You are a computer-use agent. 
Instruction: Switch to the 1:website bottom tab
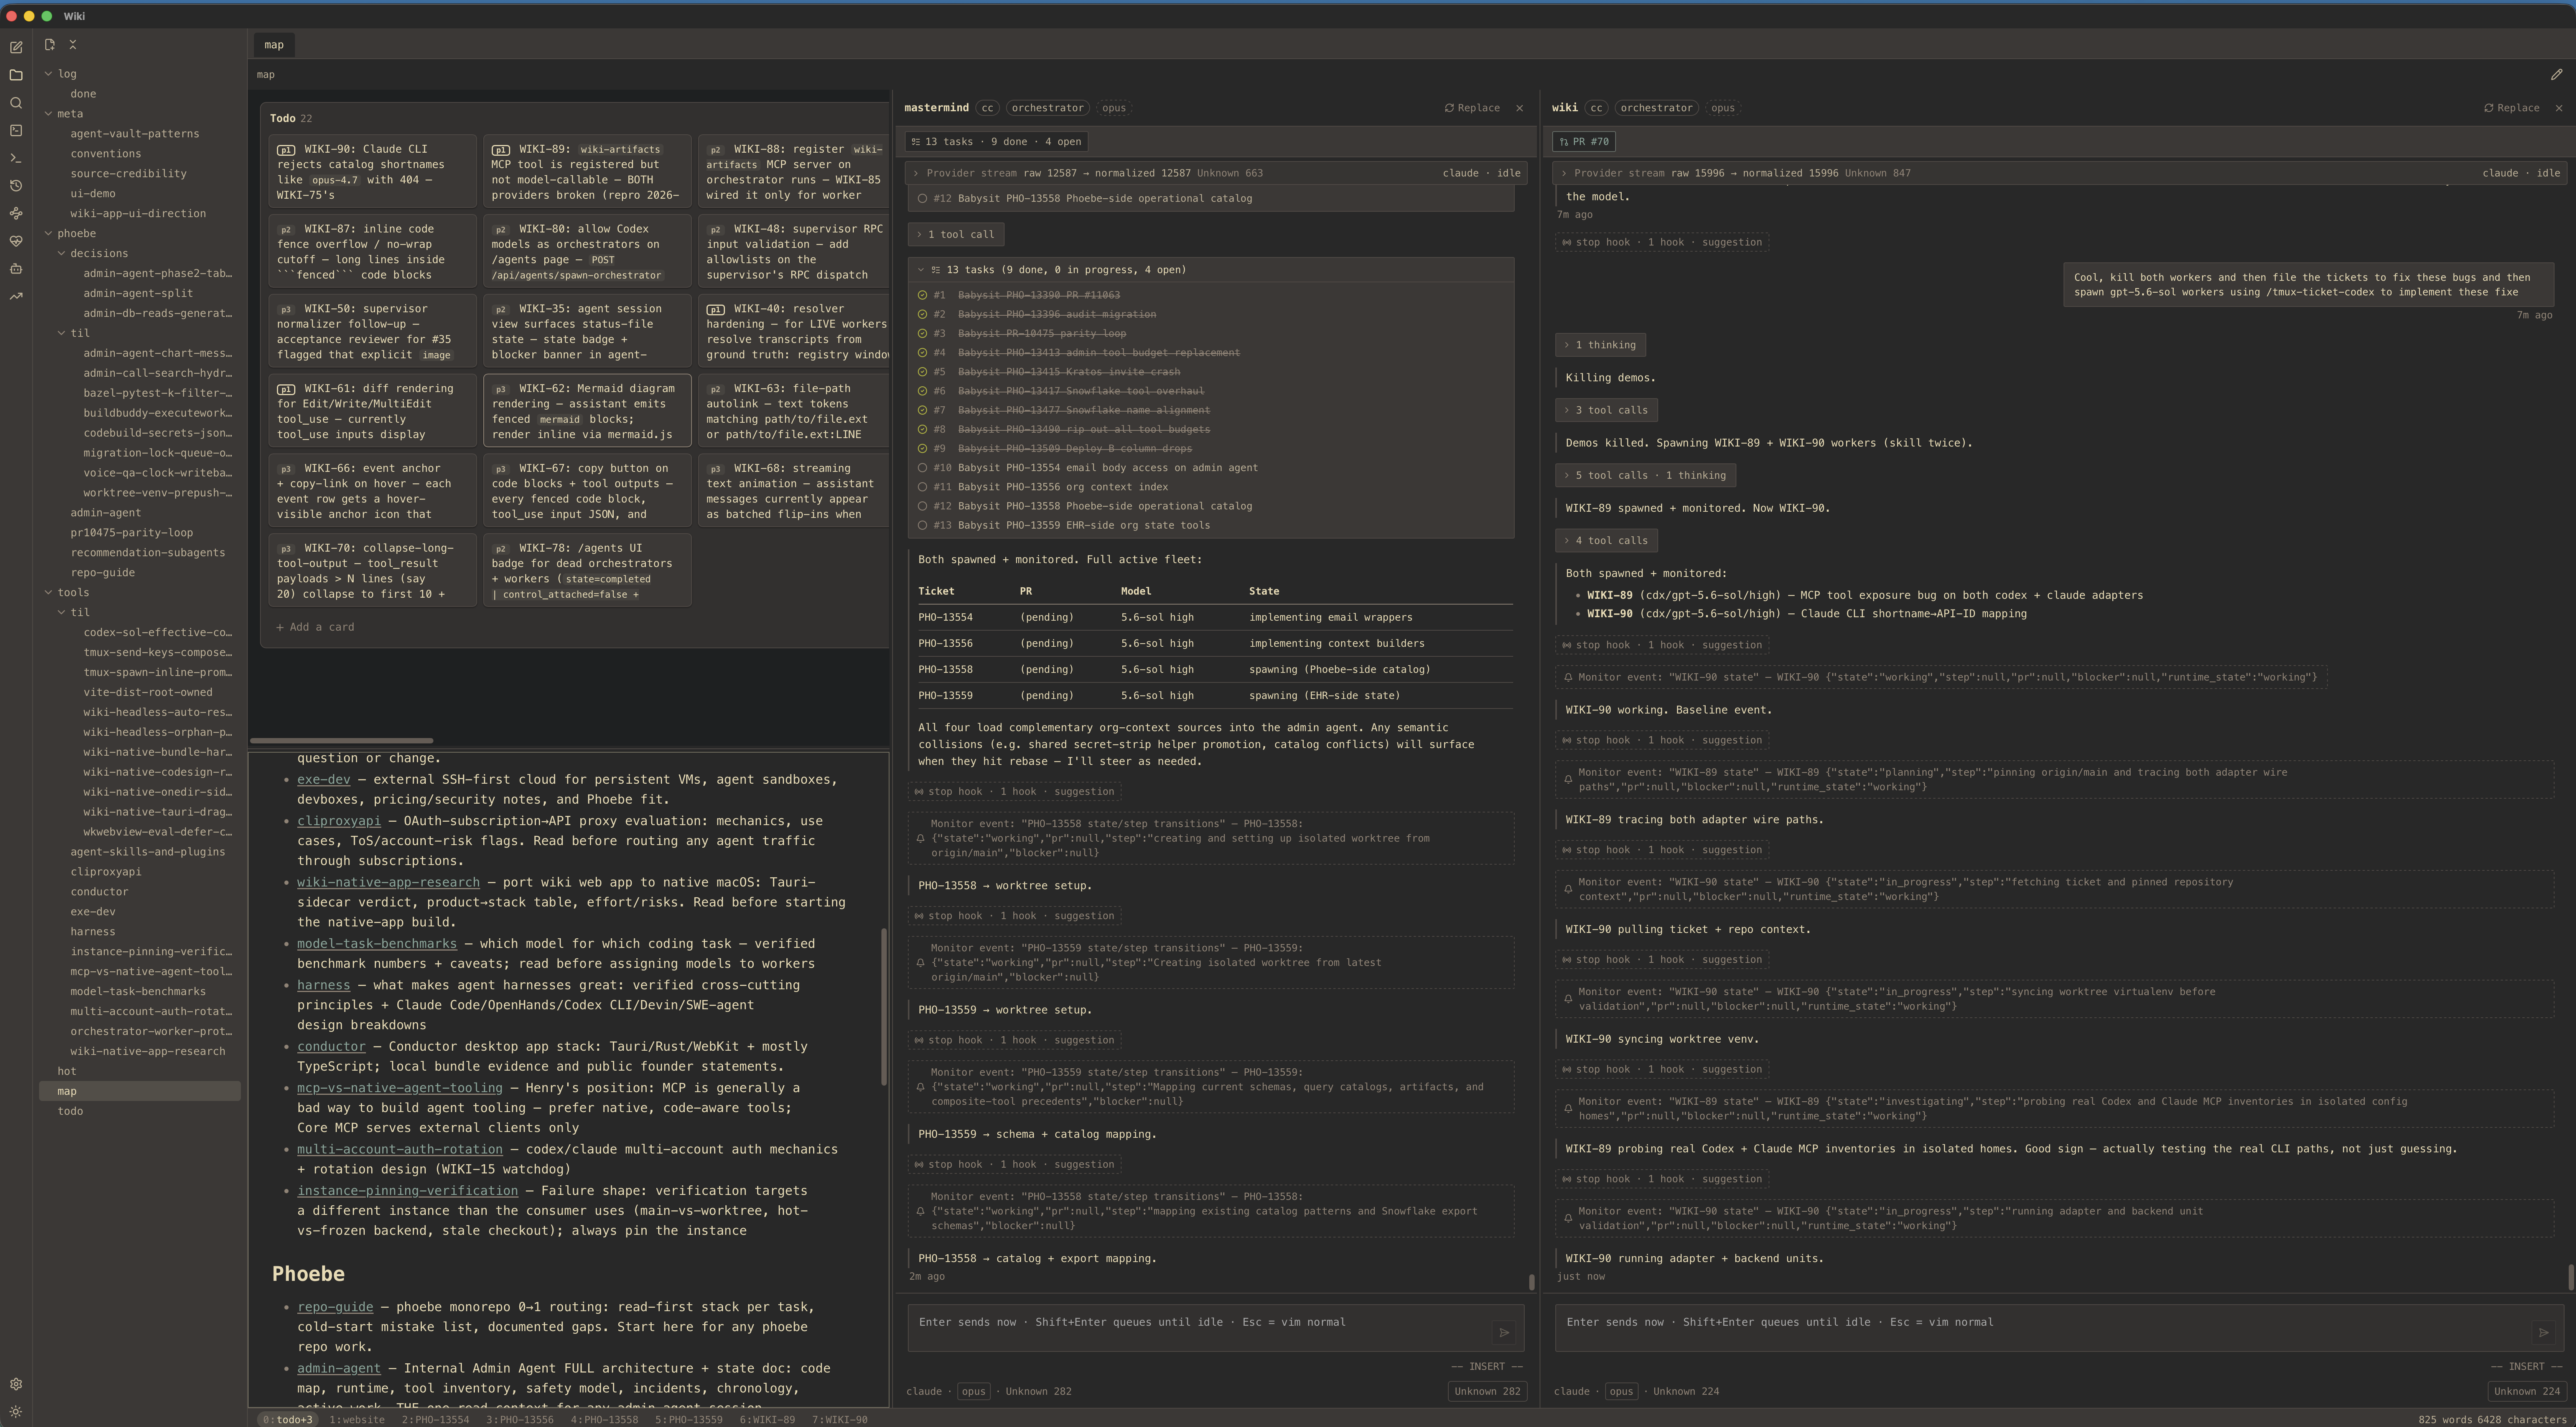(357, 1420)
